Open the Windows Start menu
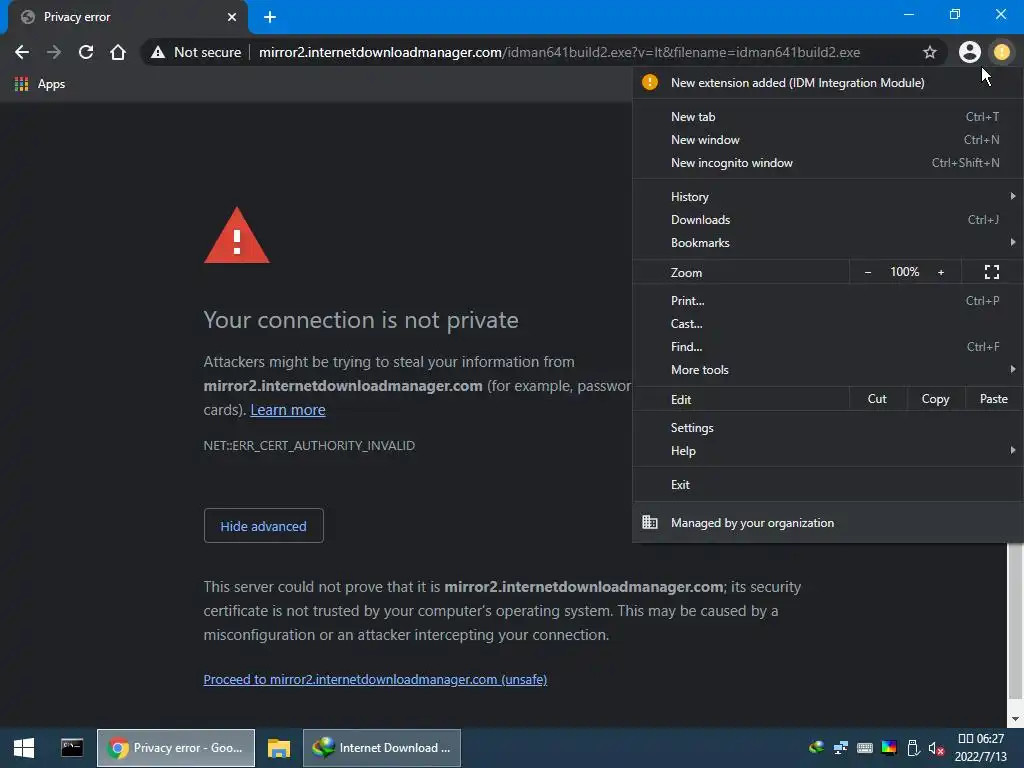Viewport: 1024px width, 768px height. [24, 748]
